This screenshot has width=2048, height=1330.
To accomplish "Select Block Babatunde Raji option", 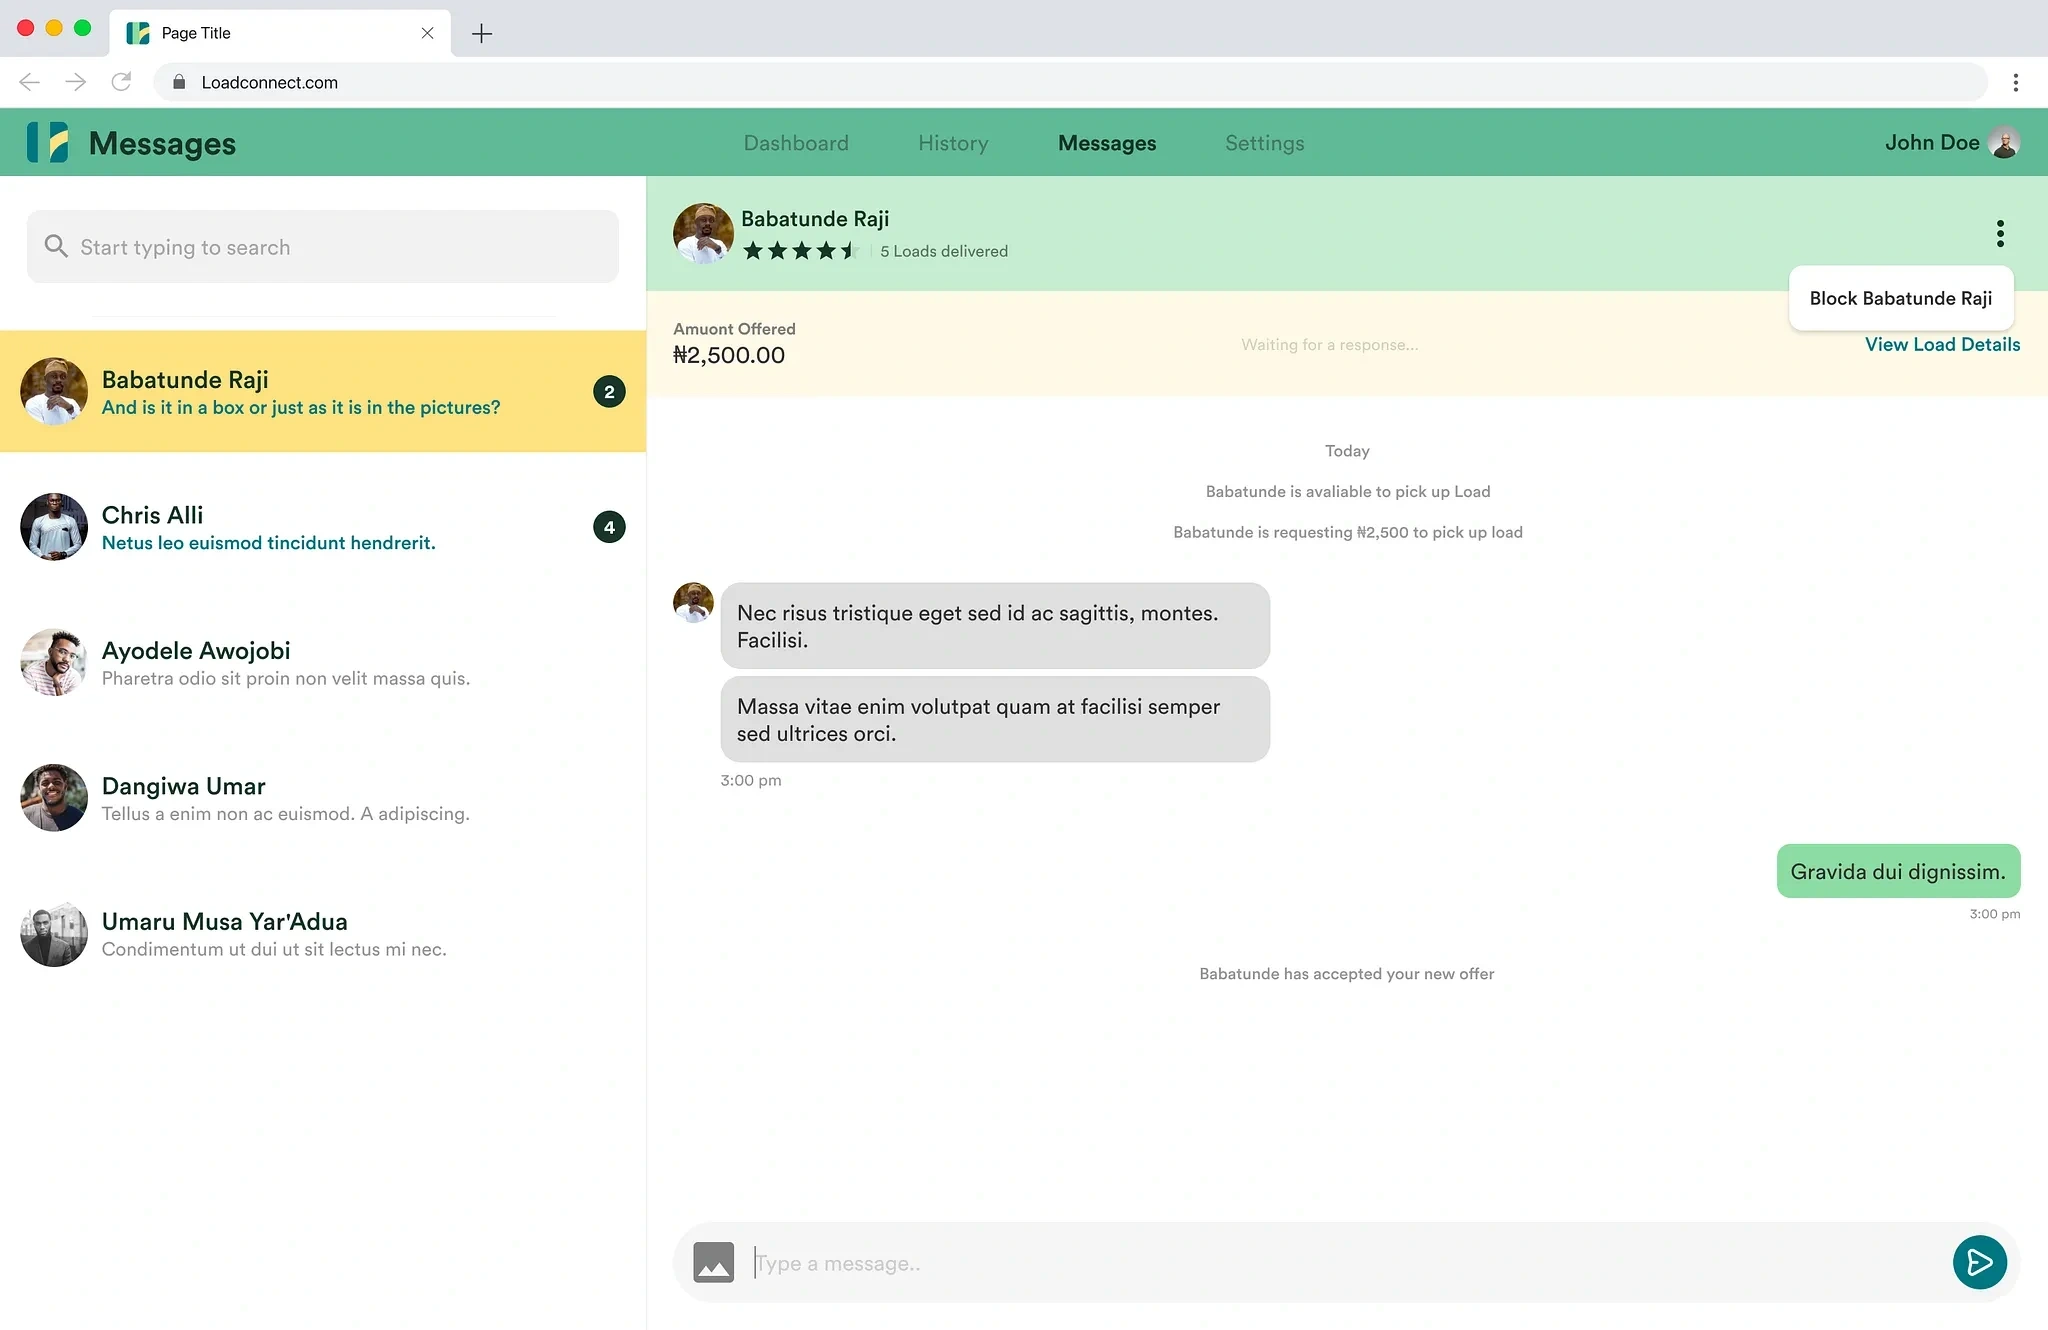I will pos(1900,298).
